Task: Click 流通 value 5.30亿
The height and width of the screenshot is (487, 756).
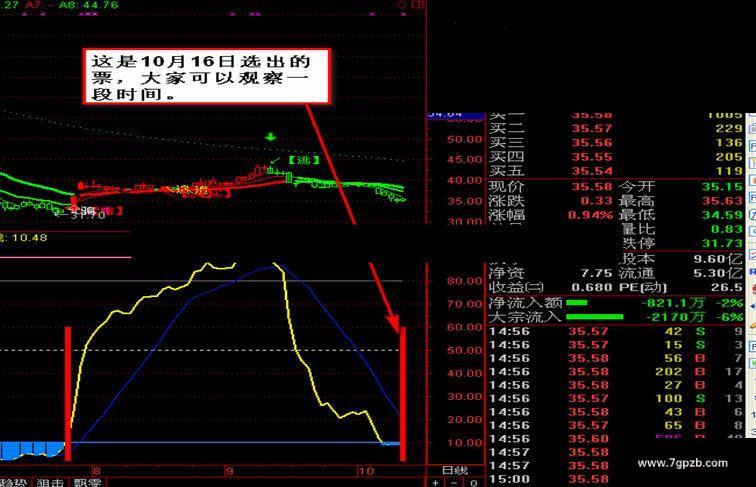Action: (718, 273)
